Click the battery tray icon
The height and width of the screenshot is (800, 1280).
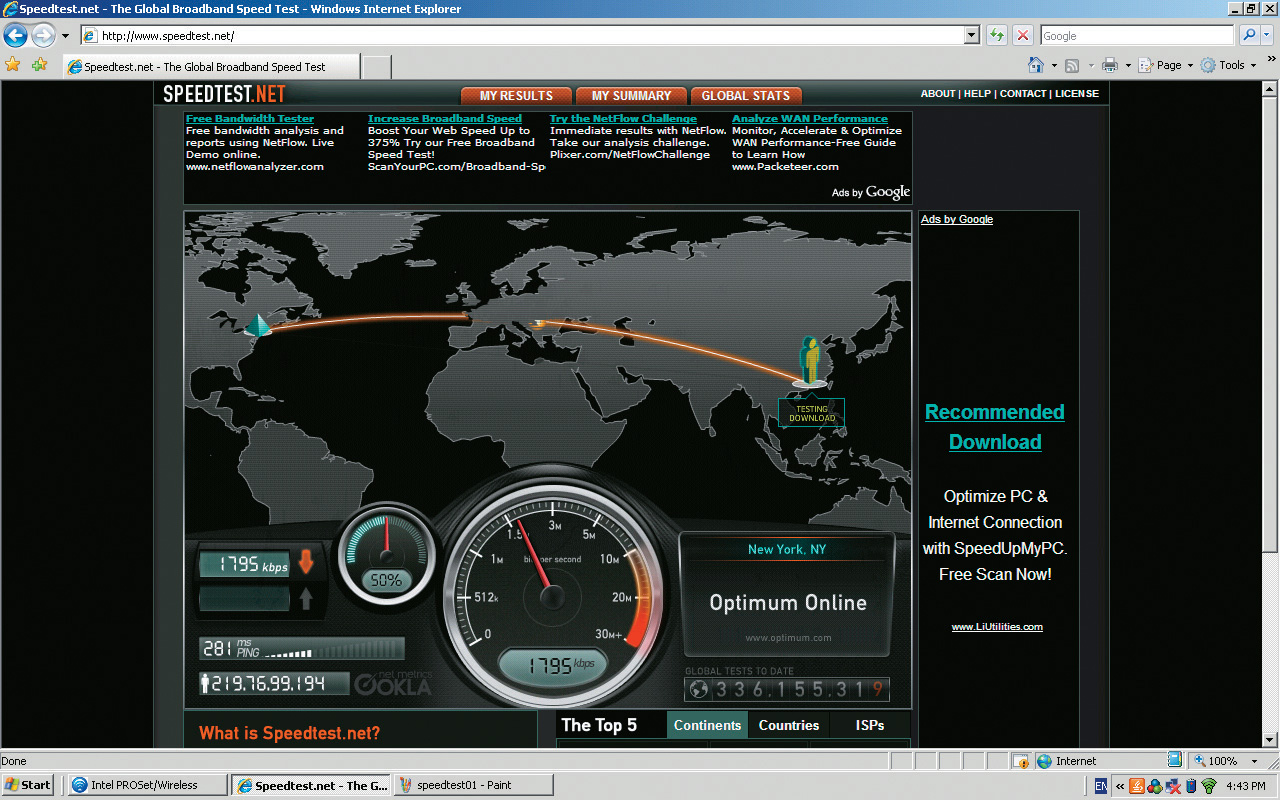point(1191,786)
